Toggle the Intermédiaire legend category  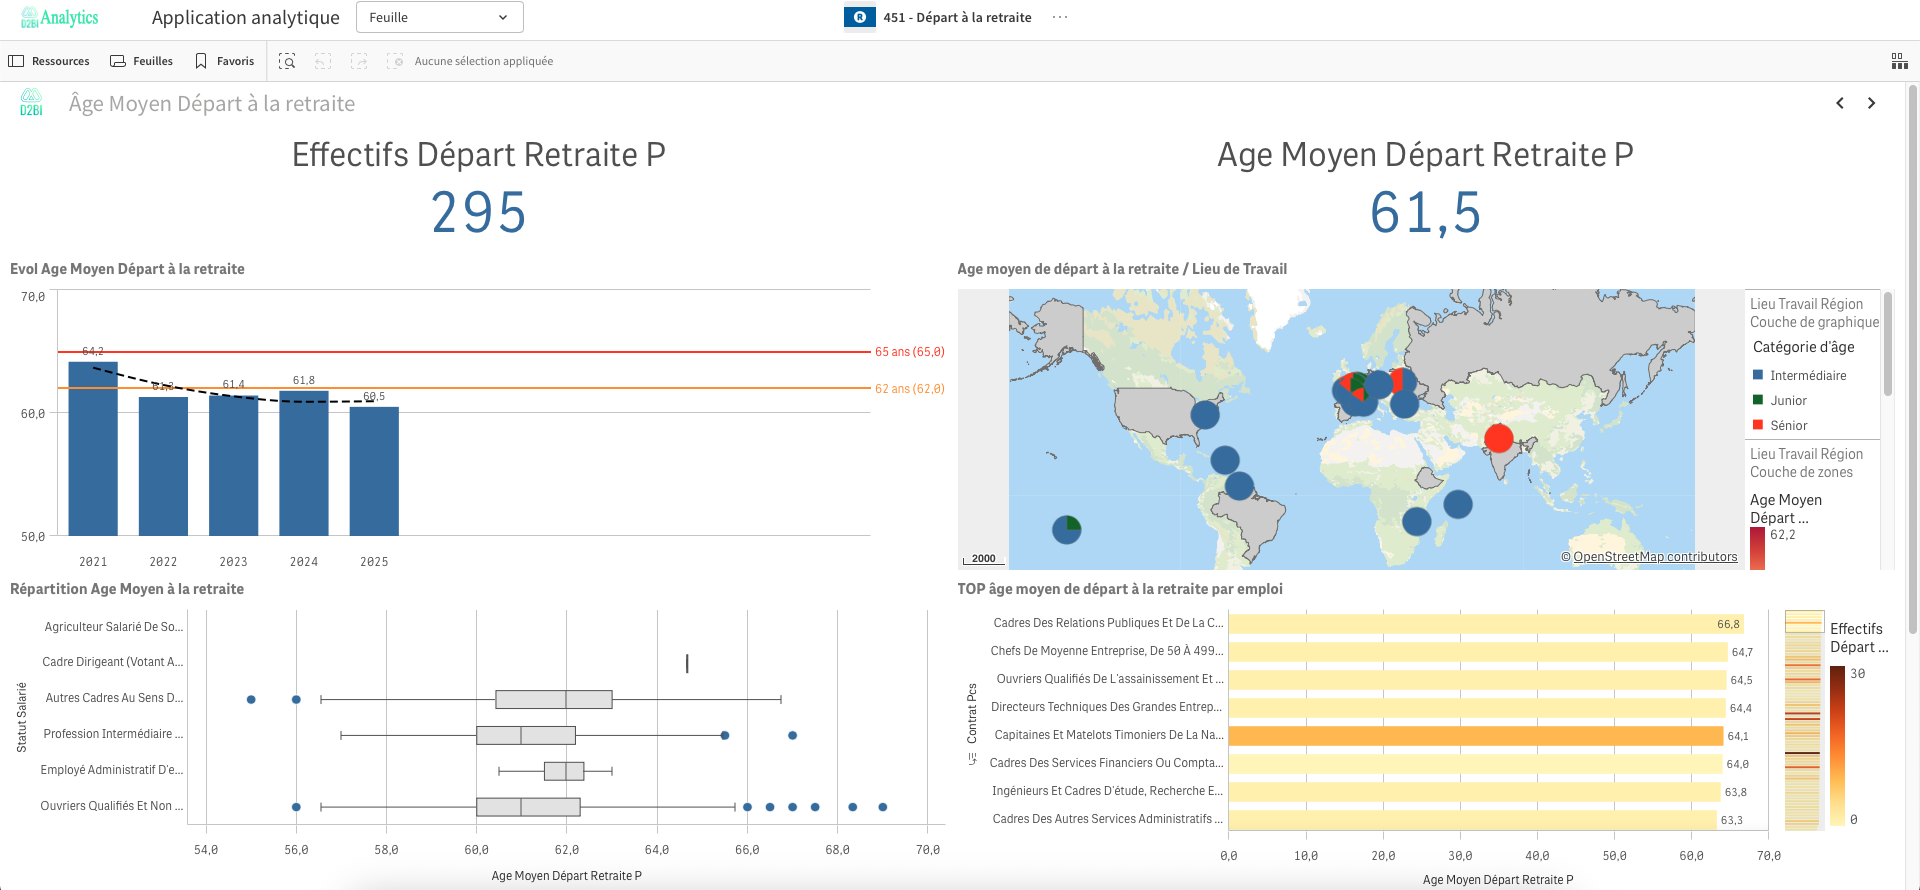pyautogui.click(x=1807, y=375)
